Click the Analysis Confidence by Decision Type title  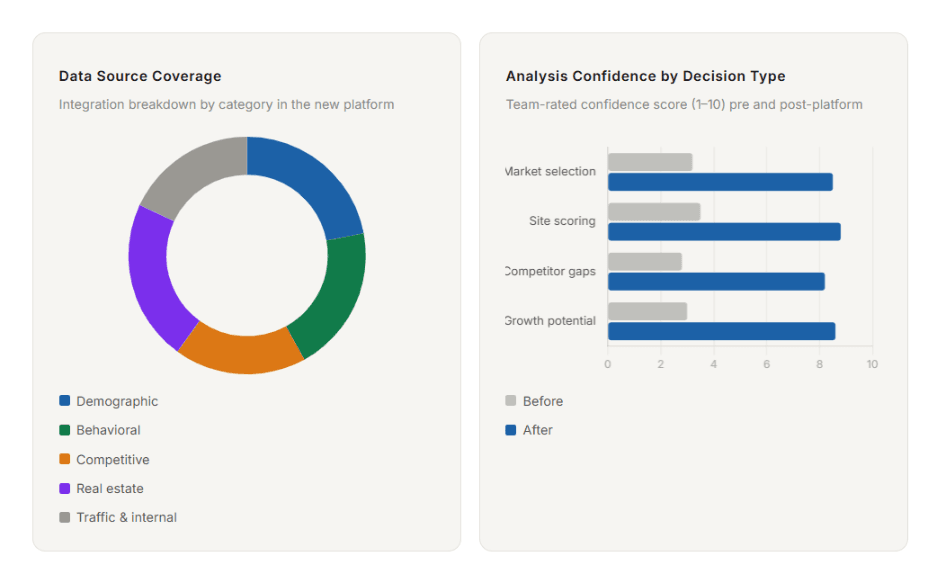pyautogui.click(x=645, y=76)
